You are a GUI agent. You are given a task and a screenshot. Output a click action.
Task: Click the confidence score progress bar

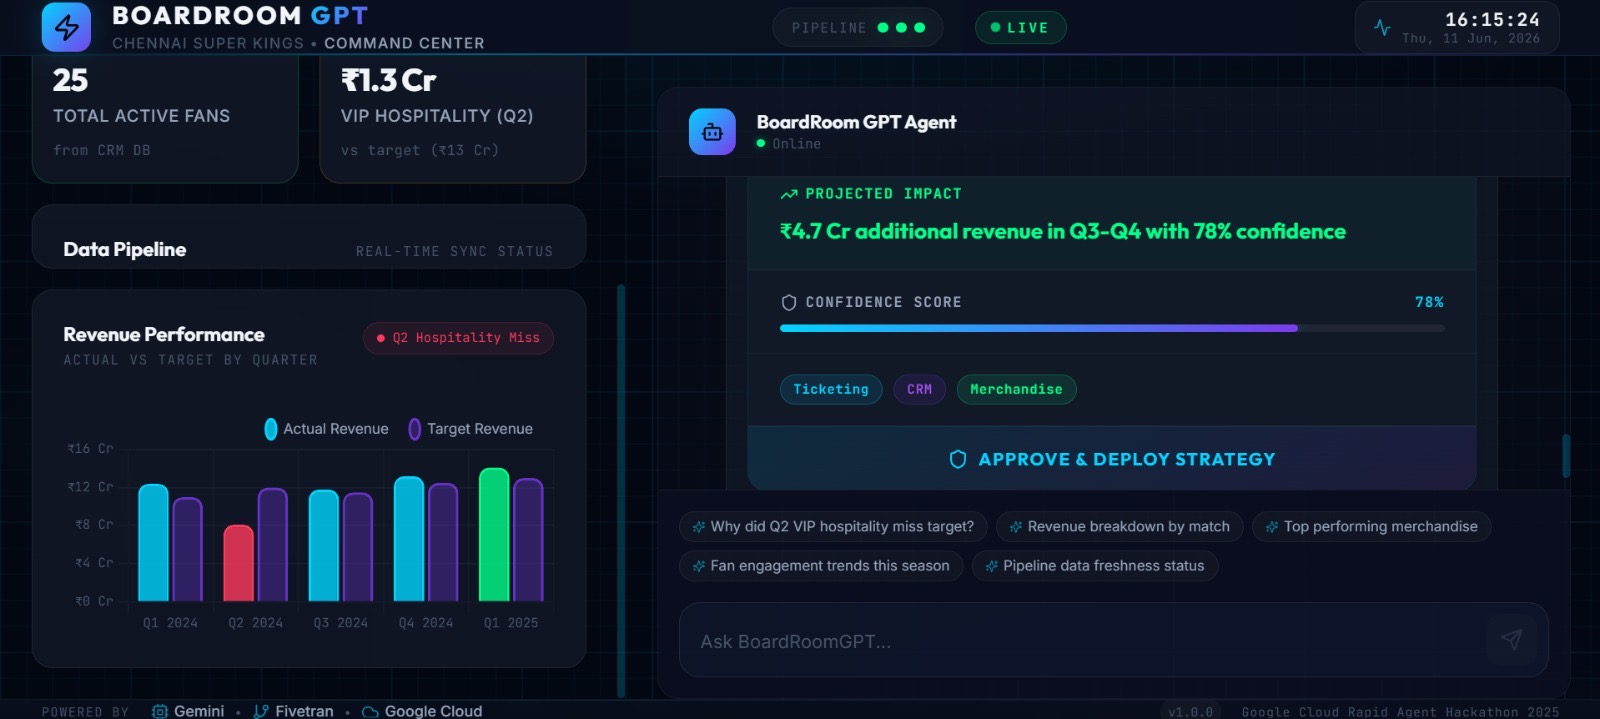coord(1112,328)
